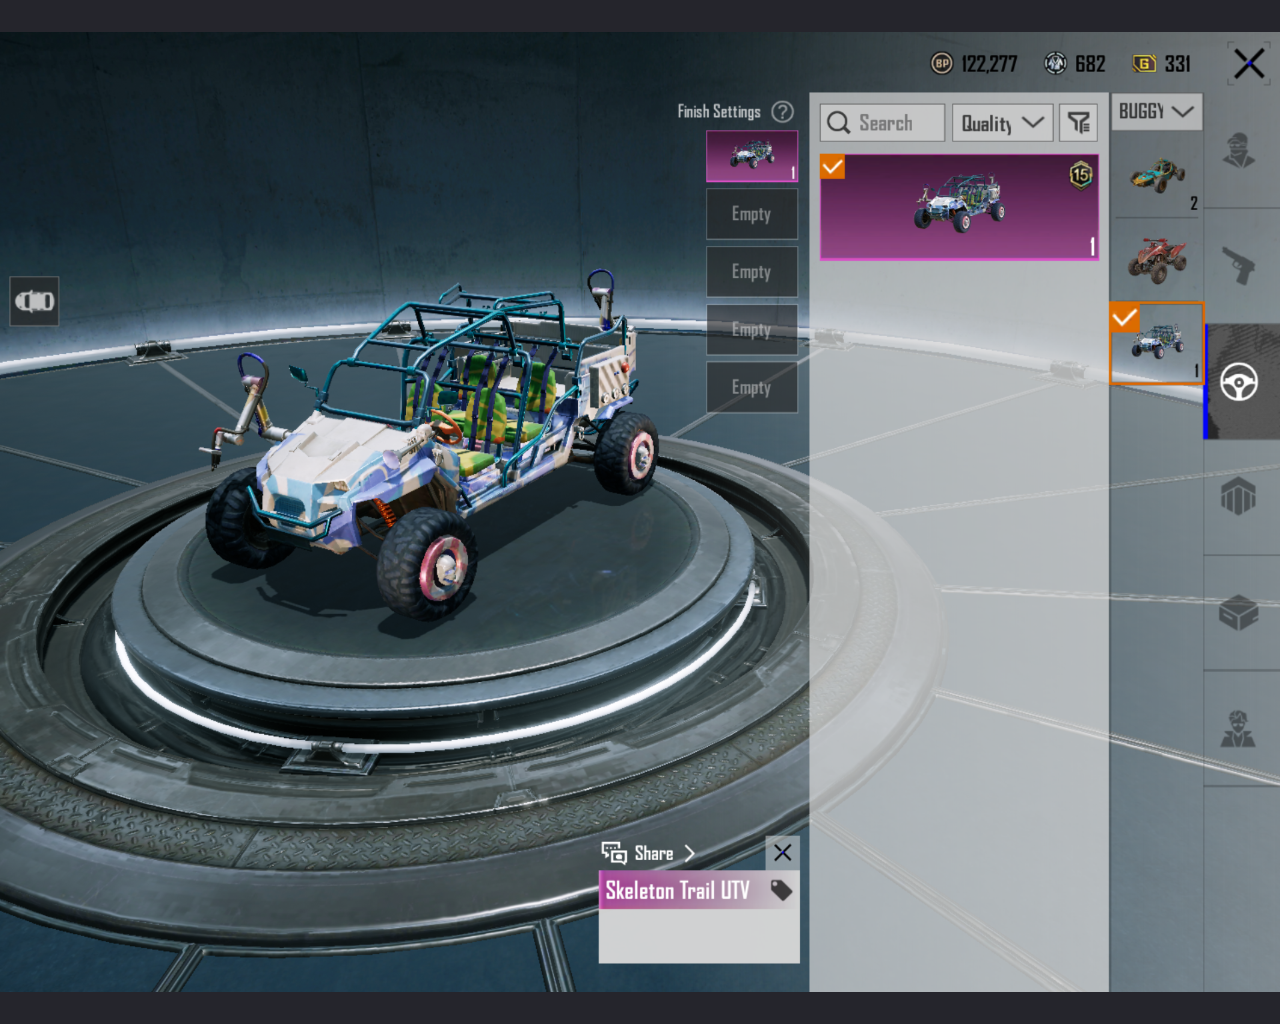Select the checked UTV vehicle thumbnail

[x=1157, y=344]
